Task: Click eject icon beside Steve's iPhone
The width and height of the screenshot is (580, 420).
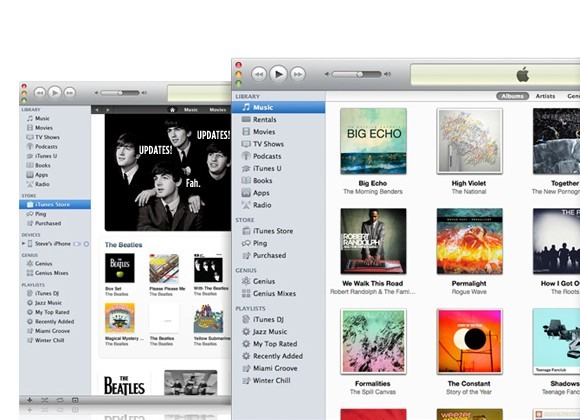Action: coord(86,244)
